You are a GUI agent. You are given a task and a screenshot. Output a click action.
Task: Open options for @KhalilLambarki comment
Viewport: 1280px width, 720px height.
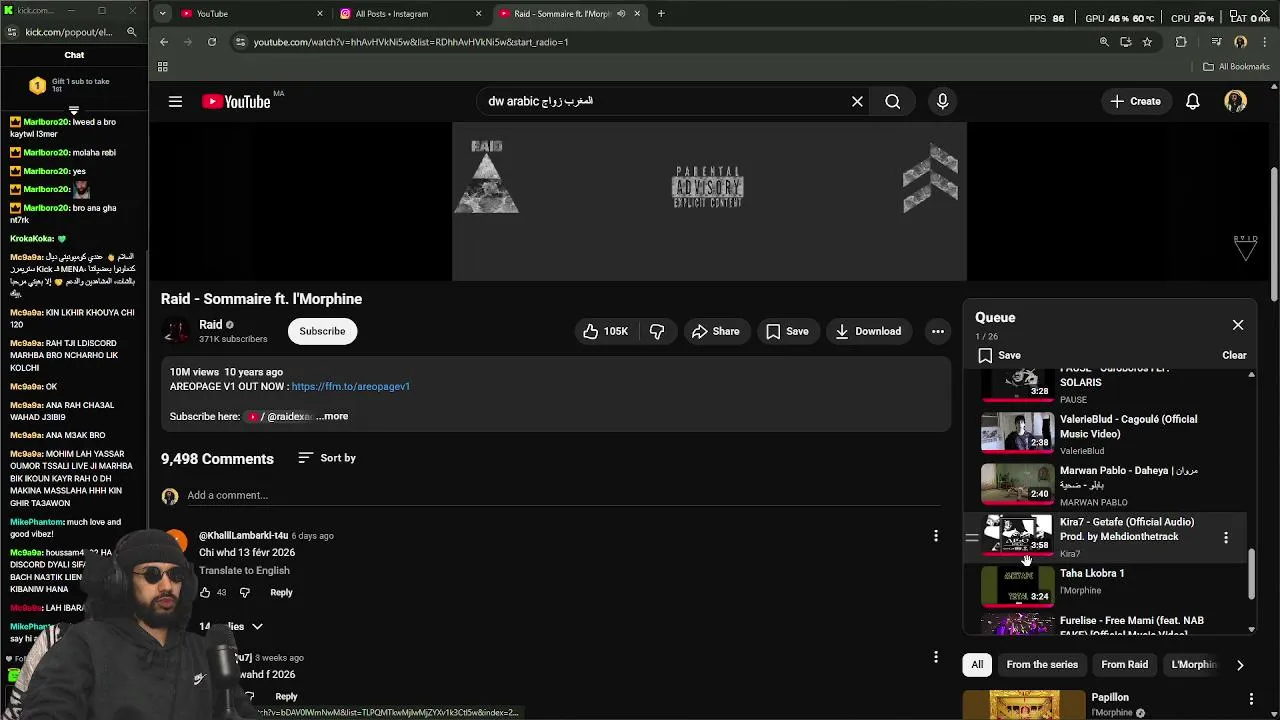click(x=936, y=536)
